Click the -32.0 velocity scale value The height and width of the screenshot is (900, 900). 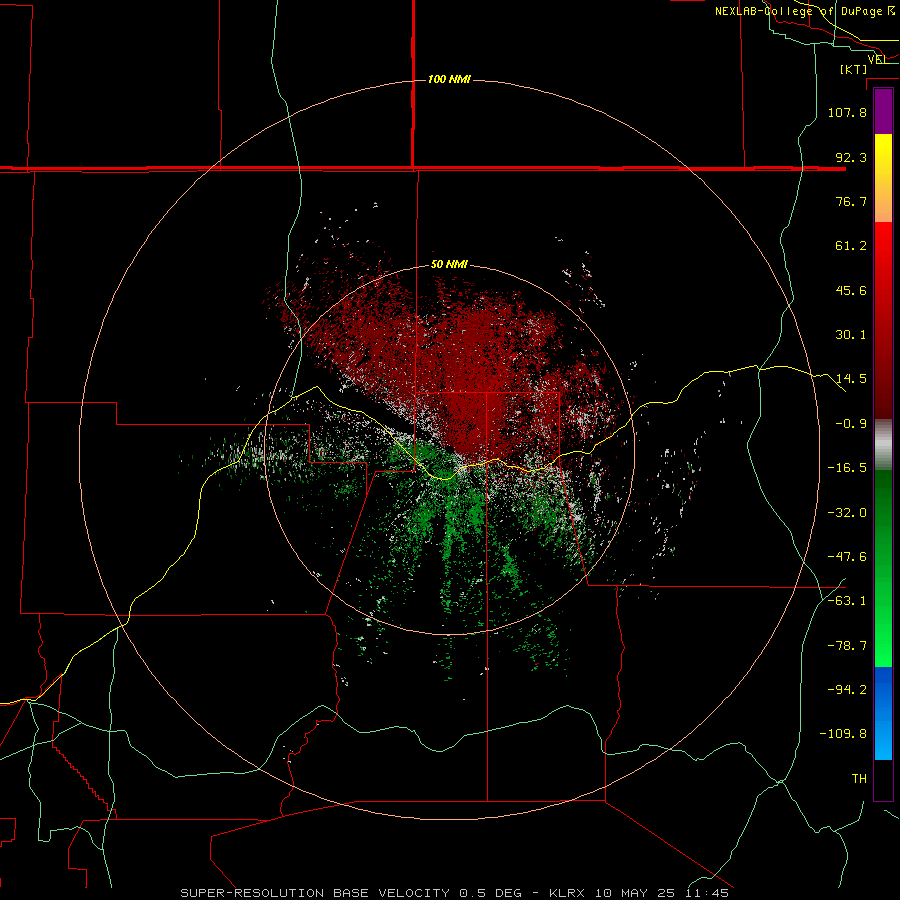pos(847,513)
